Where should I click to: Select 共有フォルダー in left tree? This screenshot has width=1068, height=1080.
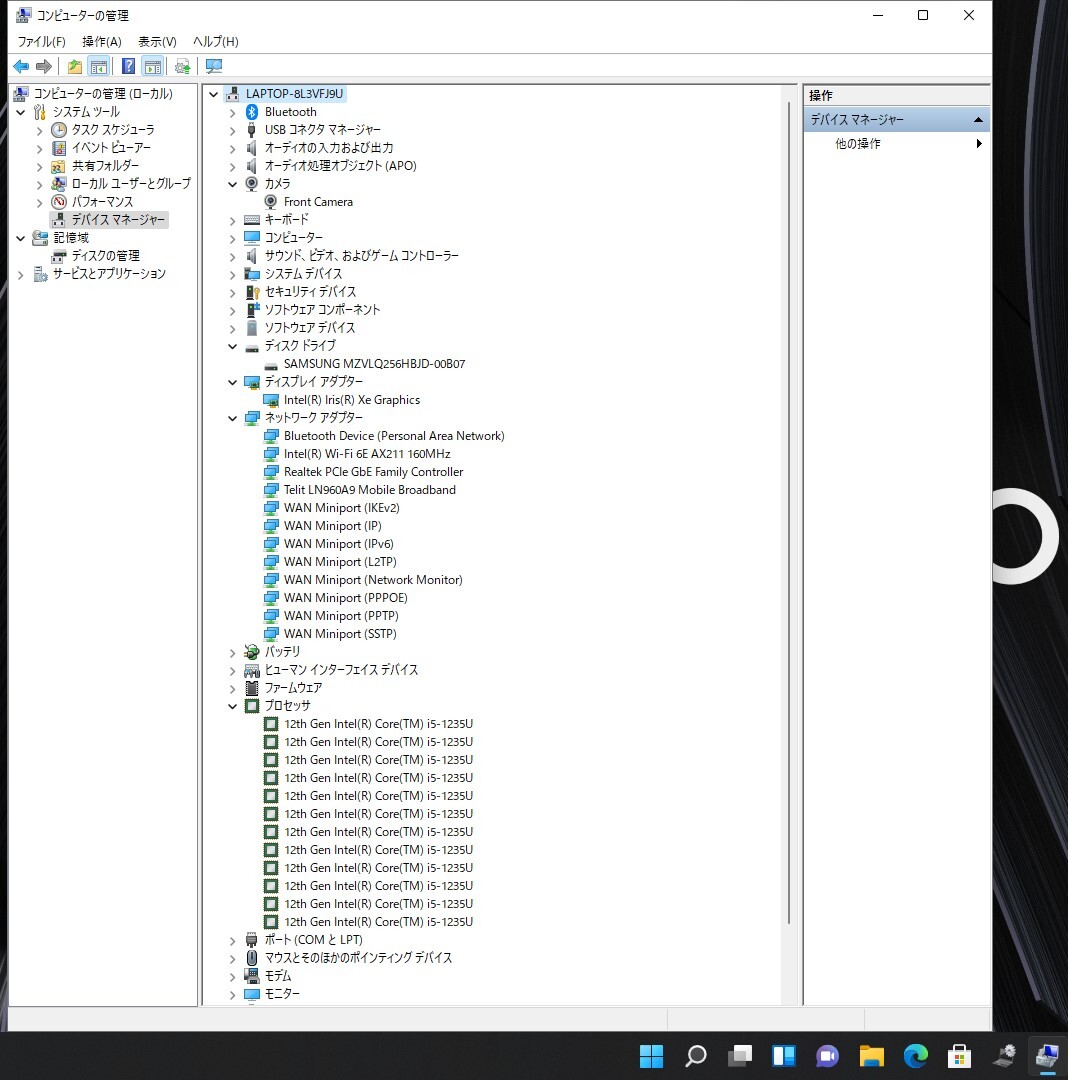105,165
